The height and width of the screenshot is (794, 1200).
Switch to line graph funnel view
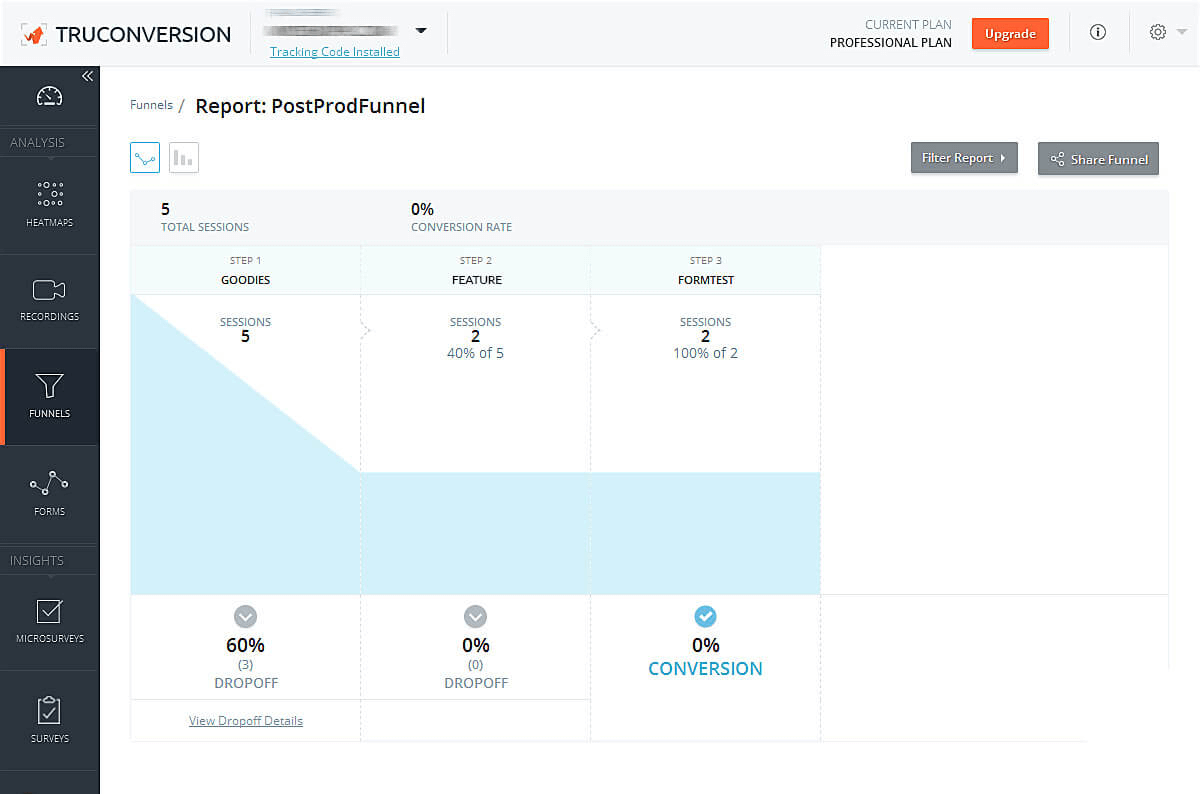coord(145,158)
